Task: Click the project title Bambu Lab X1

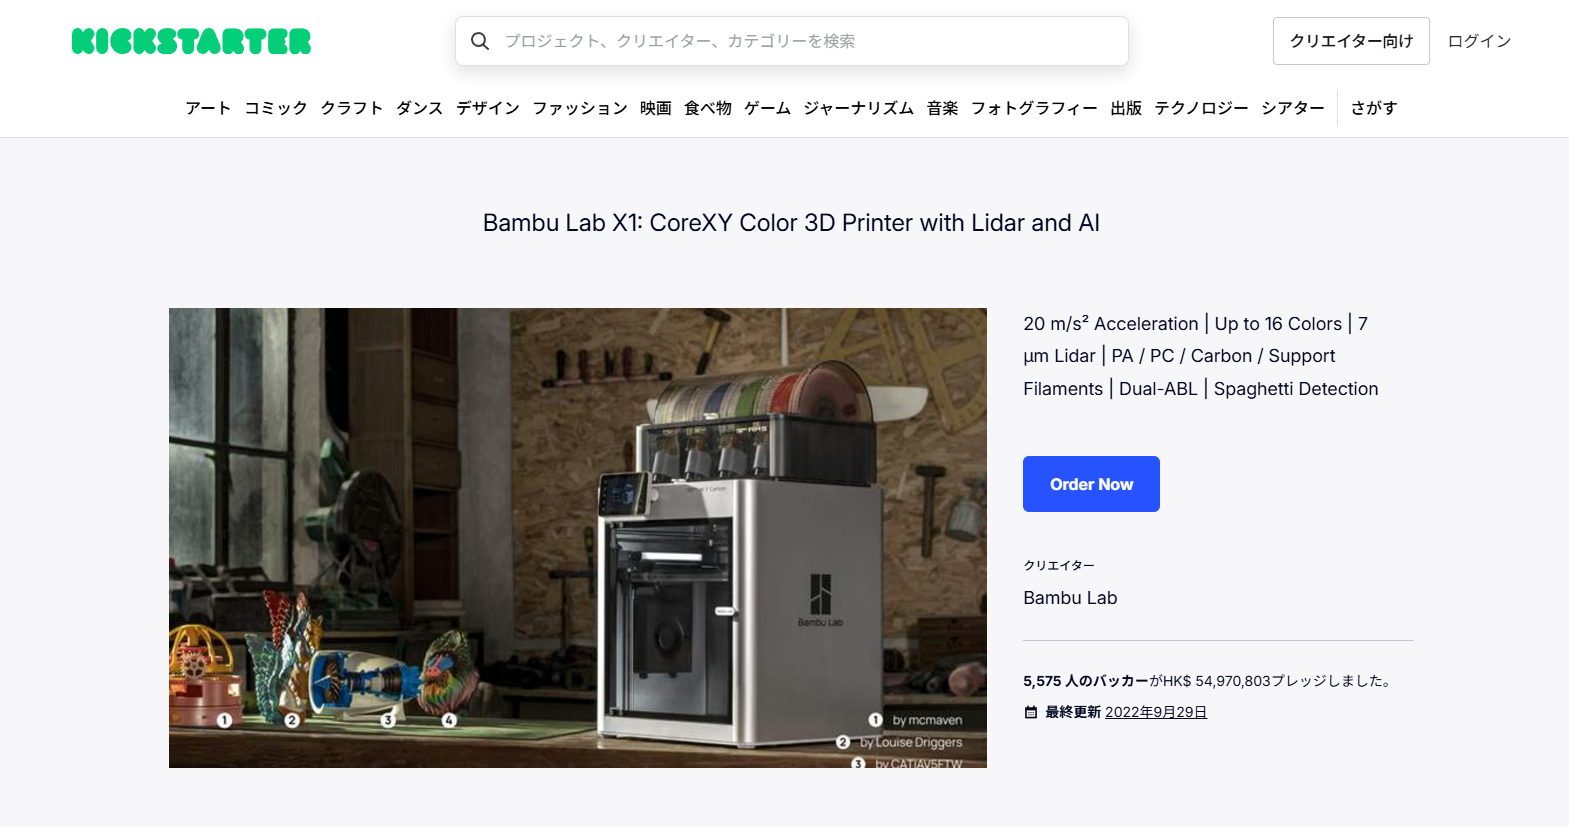Action: pyautogui.click(x=791, y=223)
